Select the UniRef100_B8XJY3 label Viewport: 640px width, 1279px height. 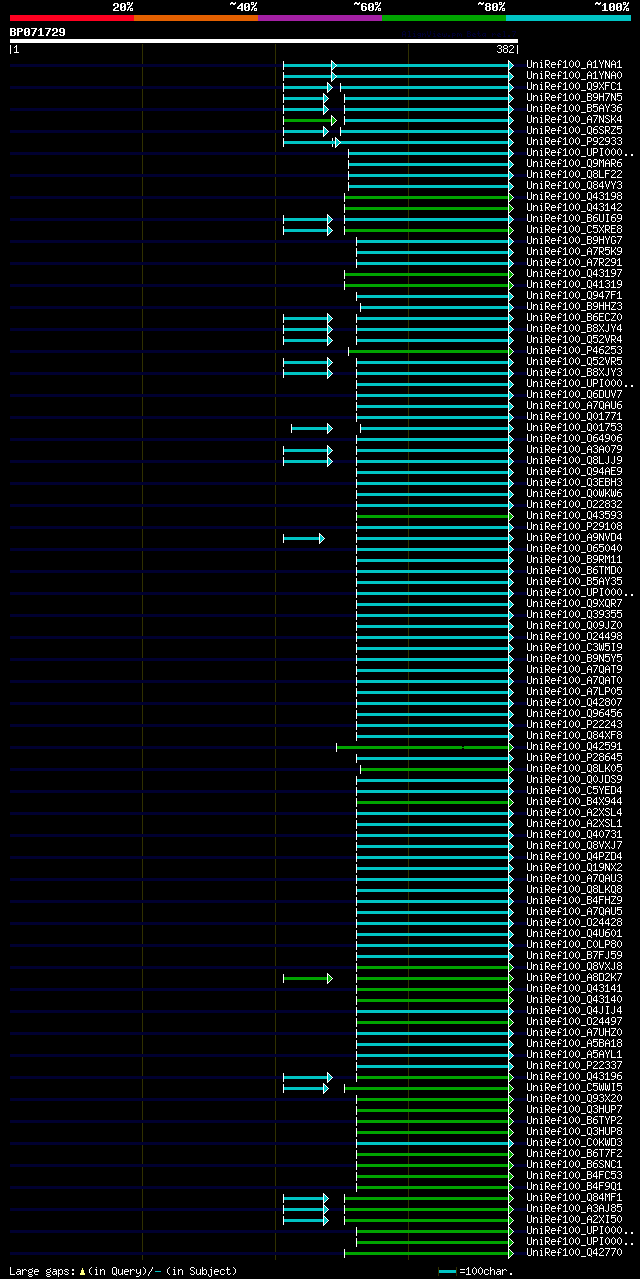[574, 372]
